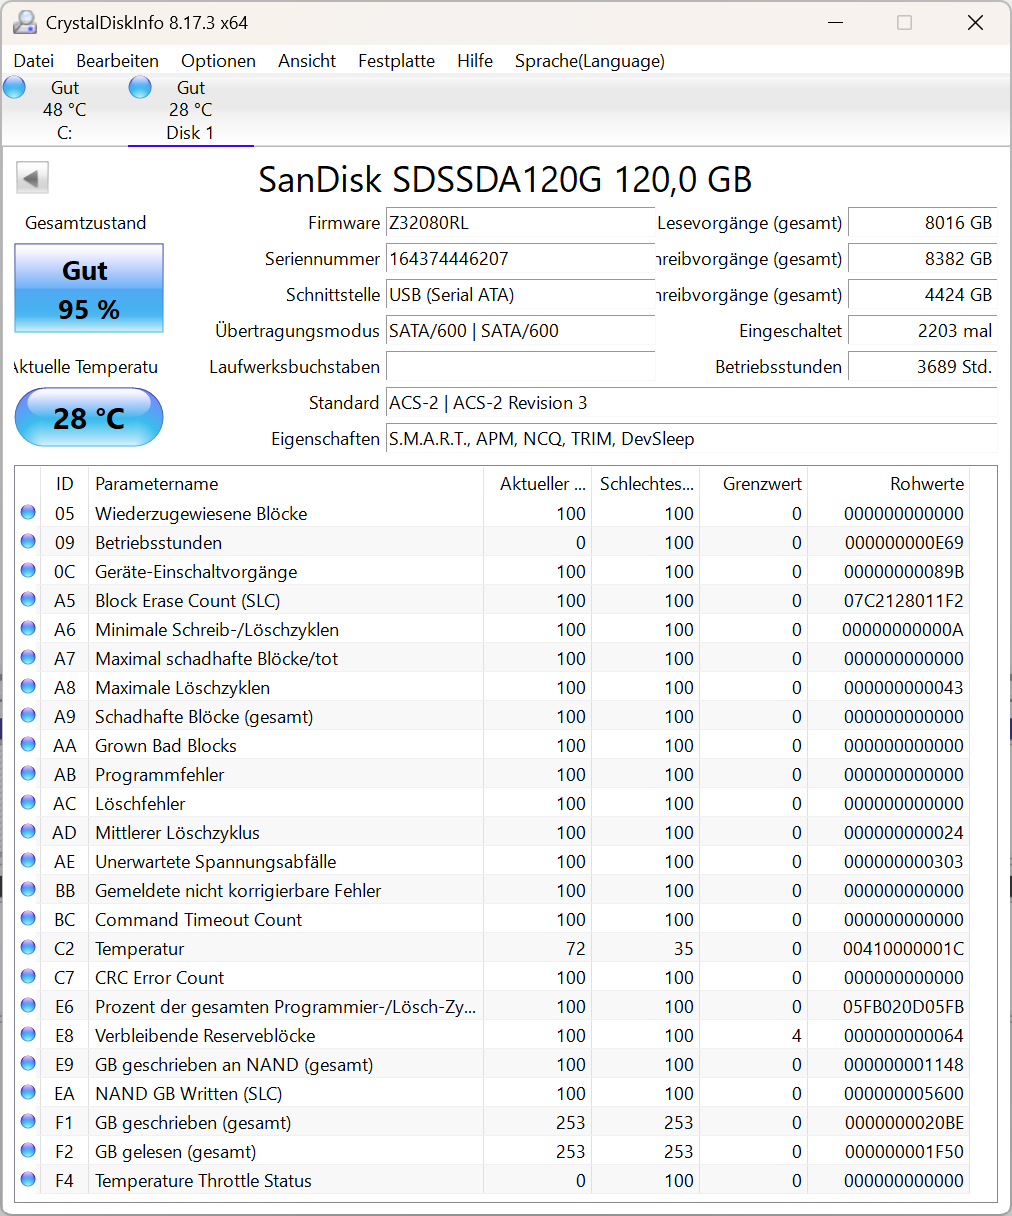
Task: Click the status dot for Gemeldete nicht korrigierbare Fehler
Action: coord(28,890)
